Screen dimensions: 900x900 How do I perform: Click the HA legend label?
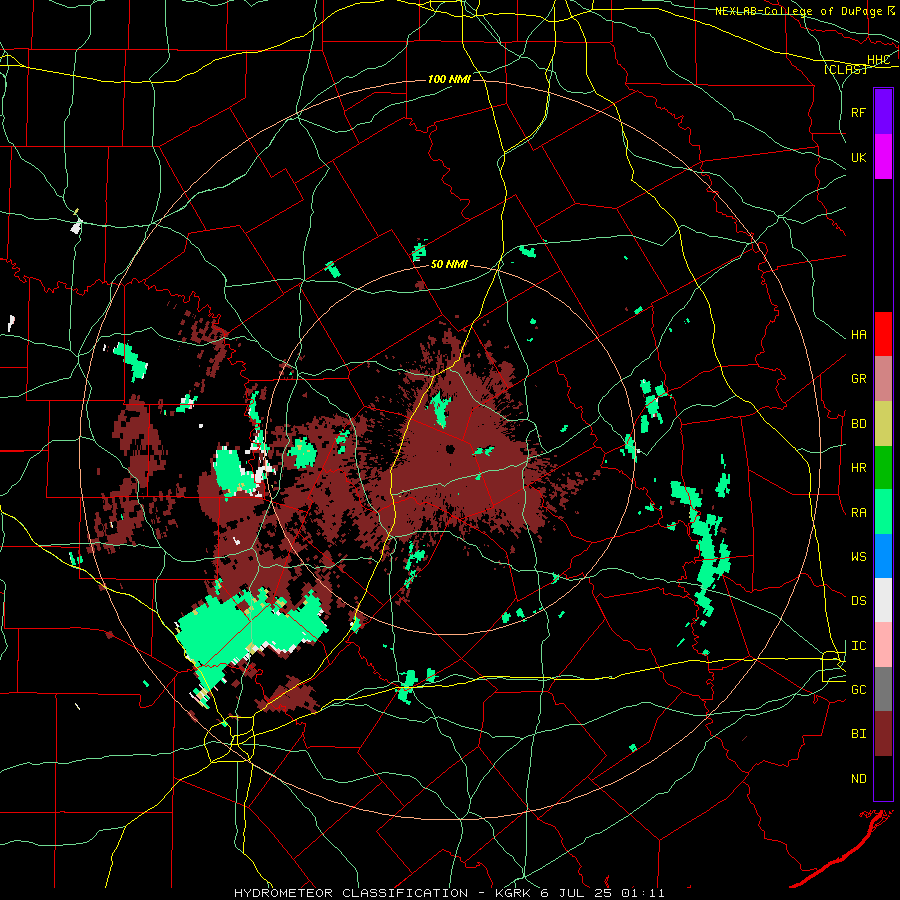pos(858,335)
